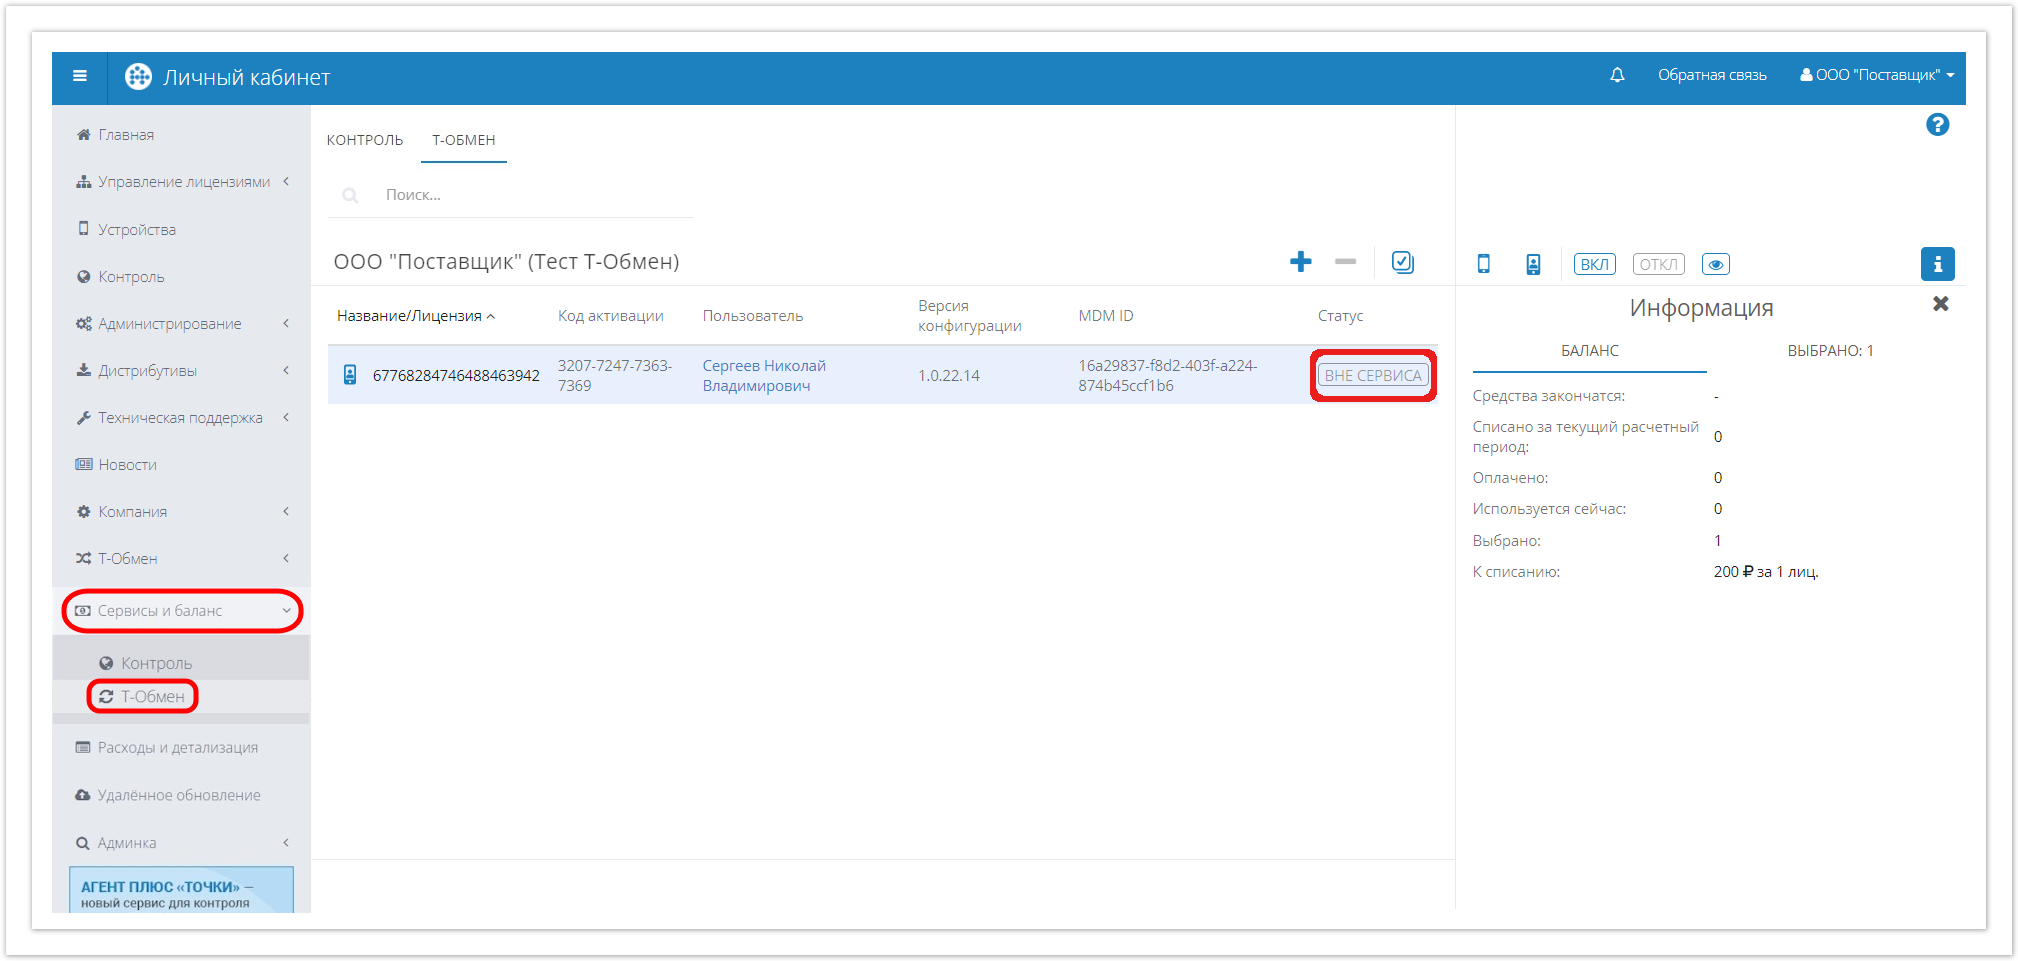Click the minus icon to remove a license
Image resolution: width=2018 pixels, height=961 pixels.
[1345, 262]
